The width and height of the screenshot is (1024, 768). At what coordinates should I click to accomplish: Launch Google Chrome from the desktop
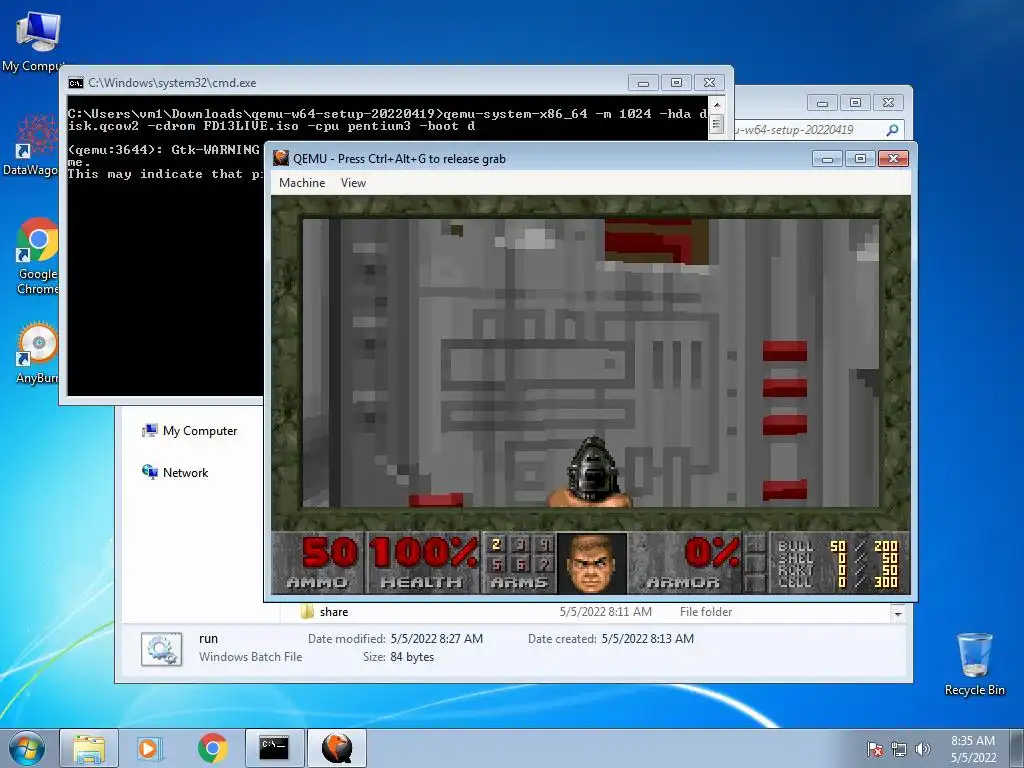pos(37,256)
